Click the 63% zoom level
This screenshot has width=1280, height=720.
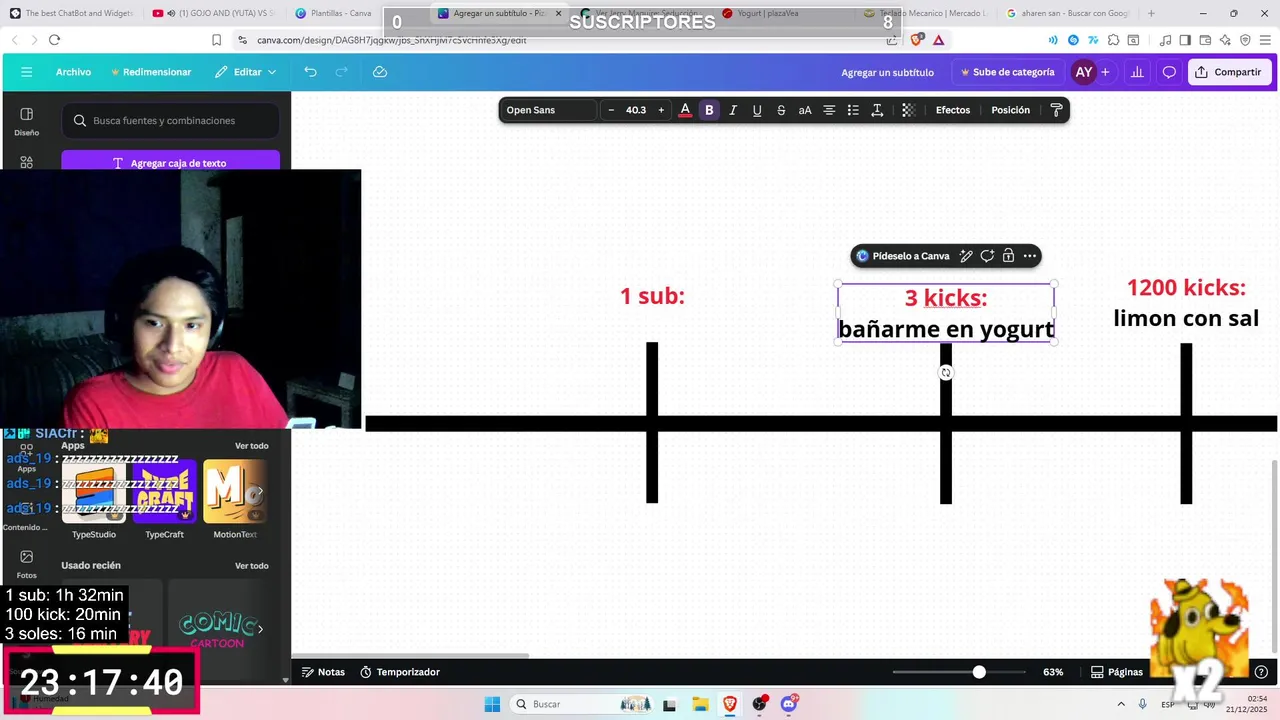coord(1053,672)
